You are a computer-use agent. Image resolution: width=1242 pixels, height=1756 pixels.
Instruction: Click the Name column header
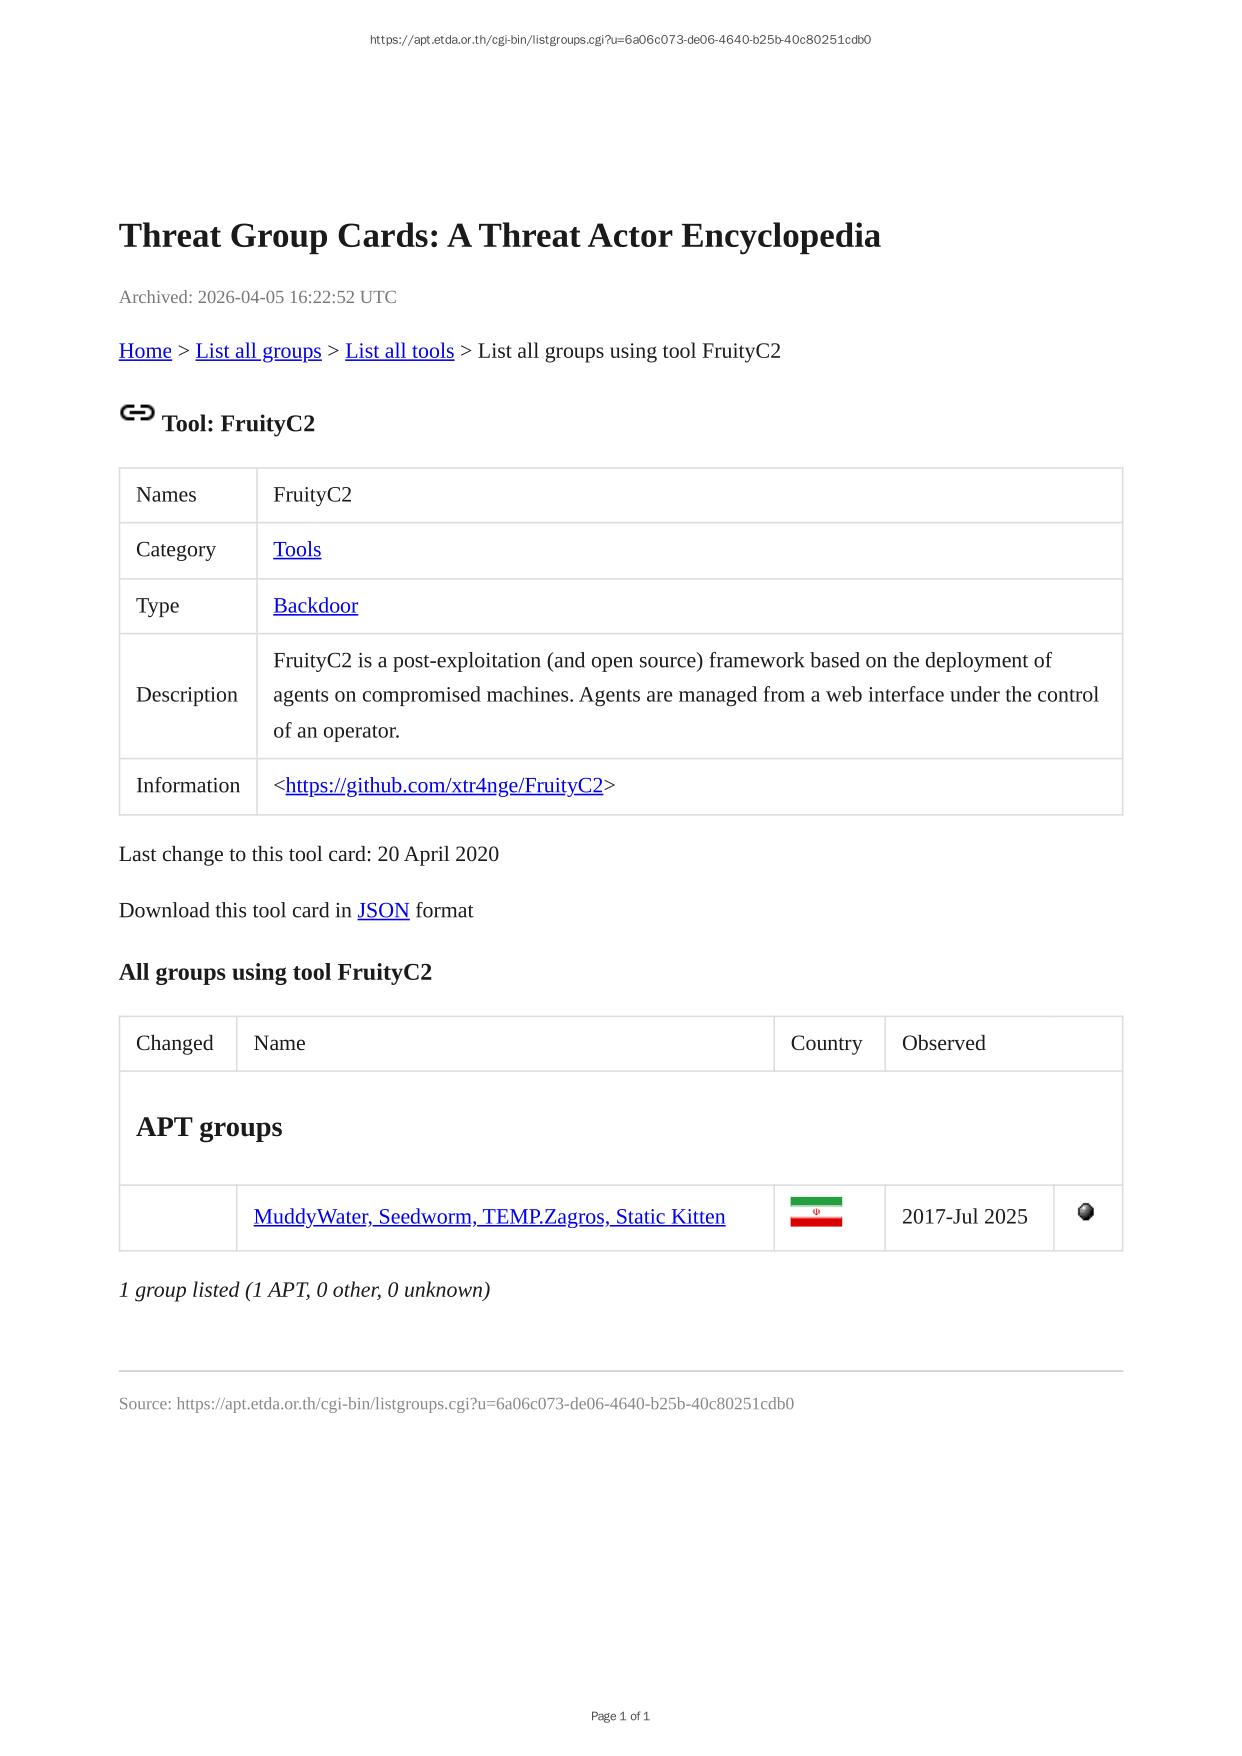click(280, 1043)
